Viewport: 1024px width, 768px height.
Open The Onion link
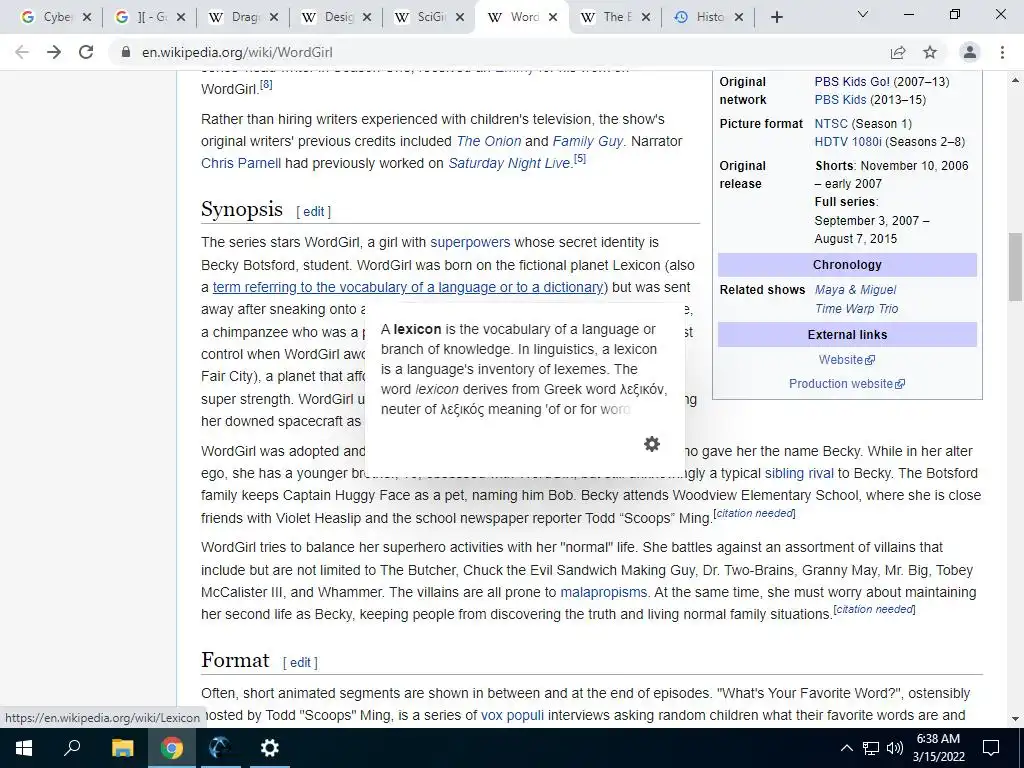click(488, 141)
